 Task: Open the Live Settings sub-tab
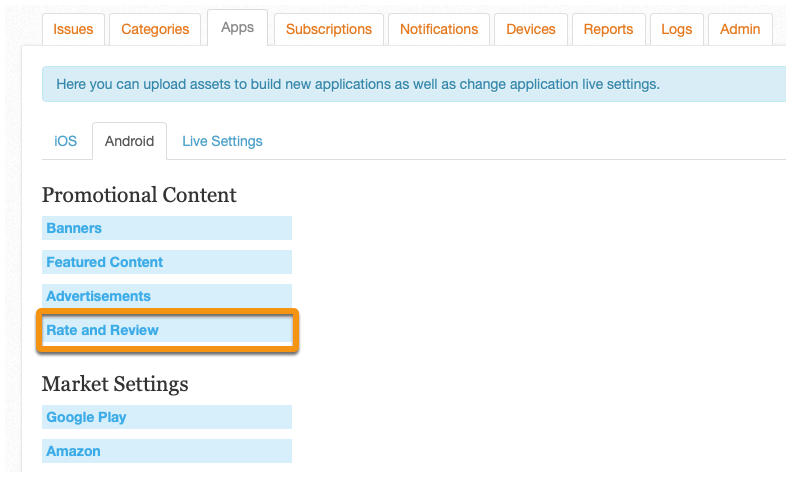[222, 141]
